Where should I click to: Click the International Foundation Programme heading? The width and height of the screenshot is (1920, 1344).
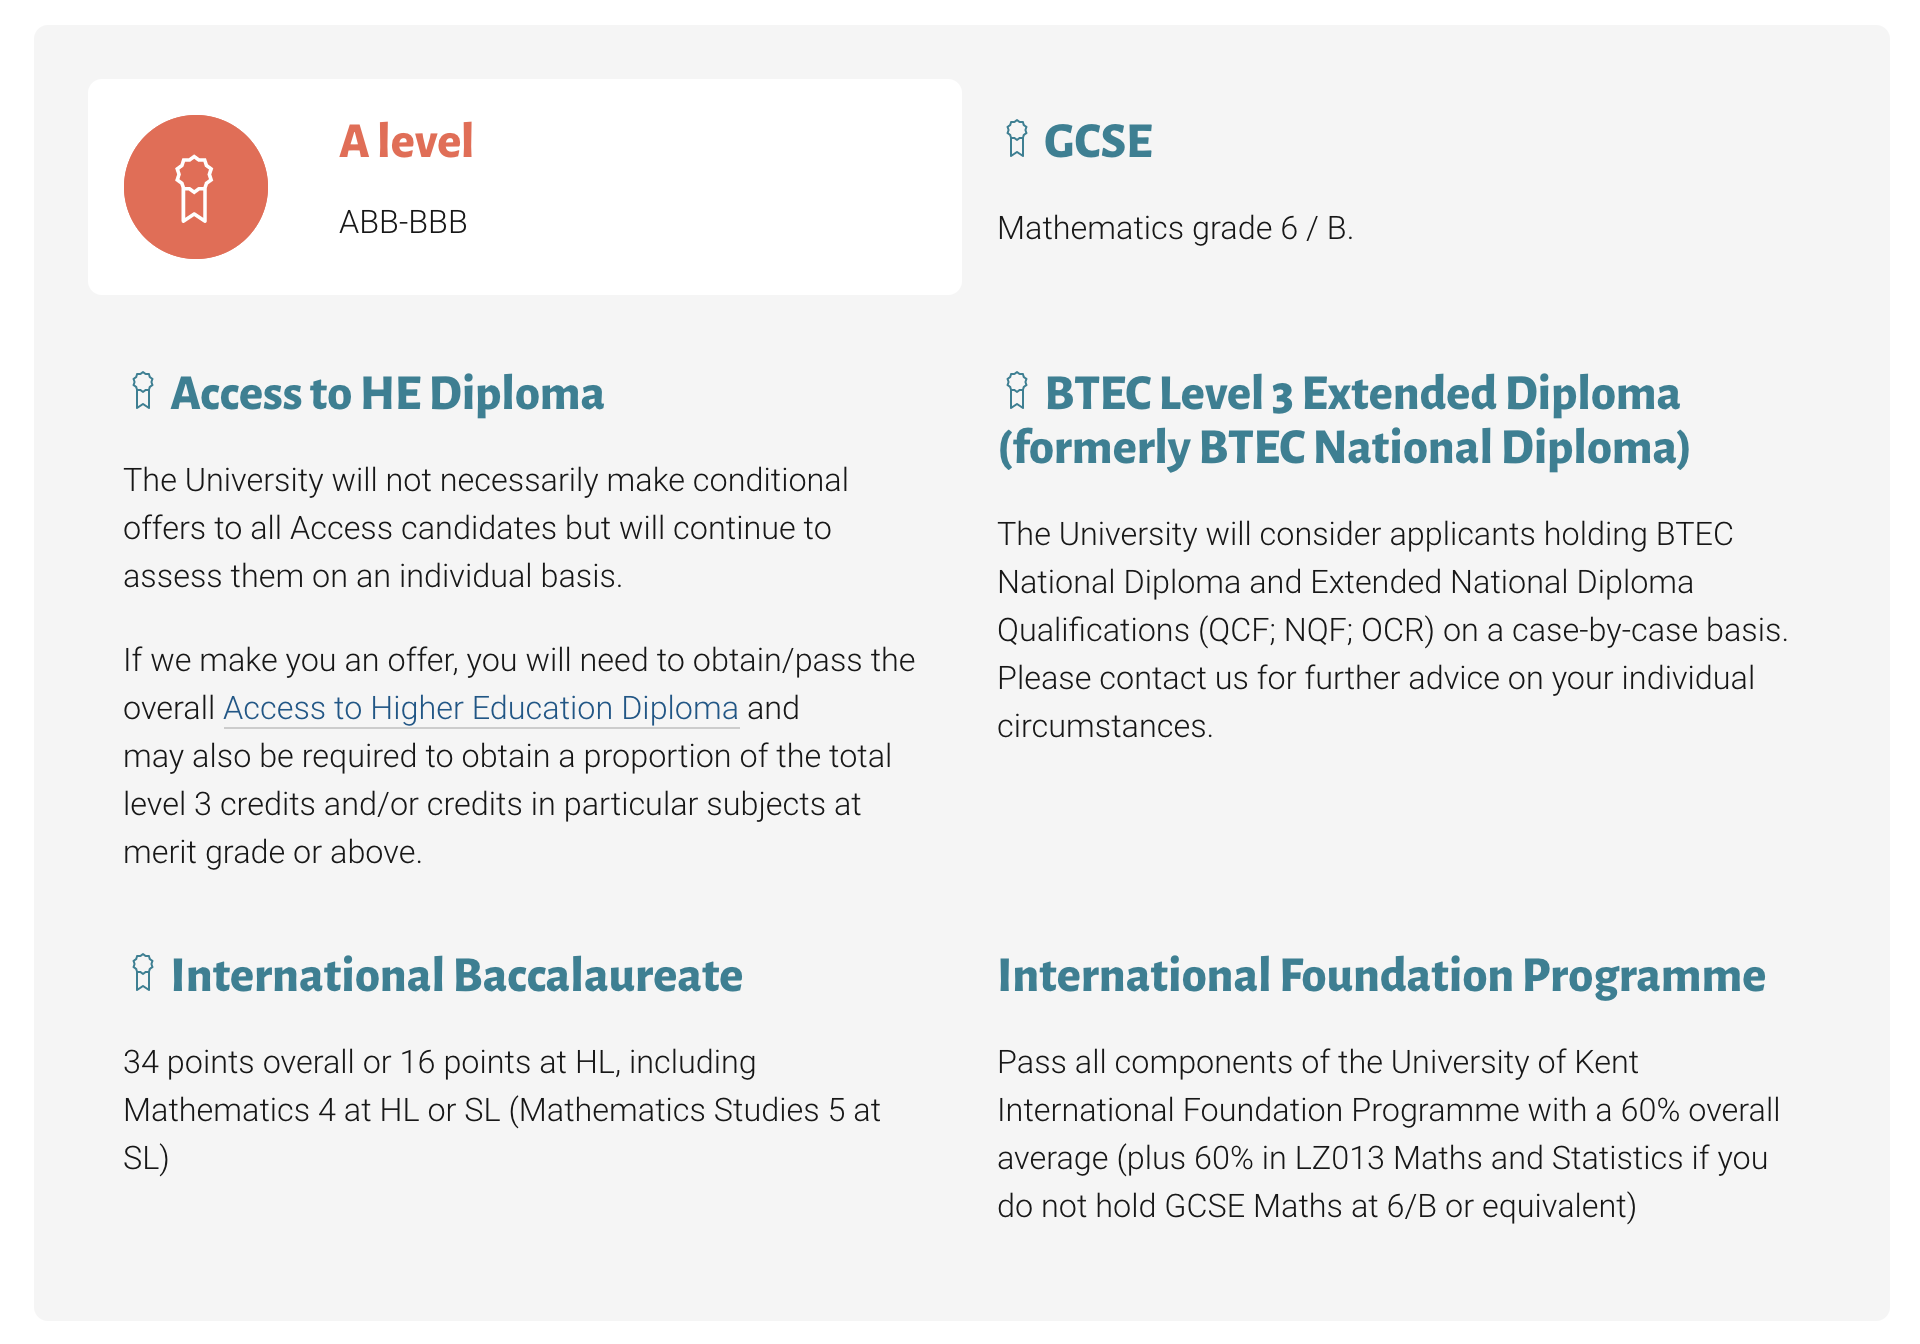[x=1381, y=975]
